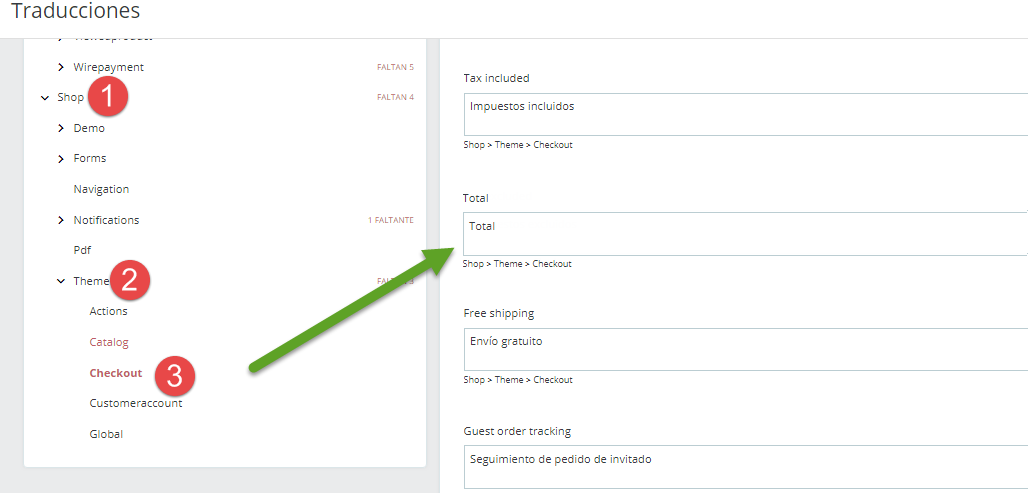The image size is (1028, 493).
Task: Expand the Wirepayment tree node chevron
Action: pos(61,67)
